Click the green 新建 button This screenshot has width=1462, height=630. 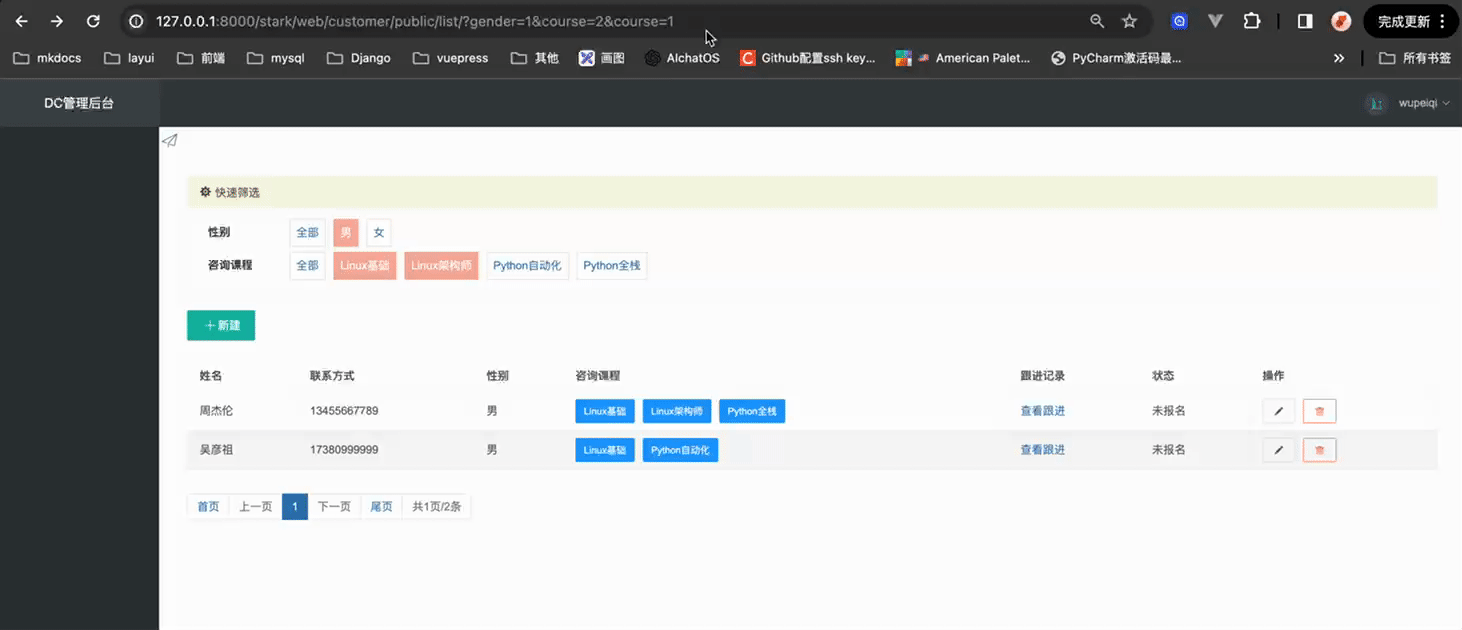221,326
